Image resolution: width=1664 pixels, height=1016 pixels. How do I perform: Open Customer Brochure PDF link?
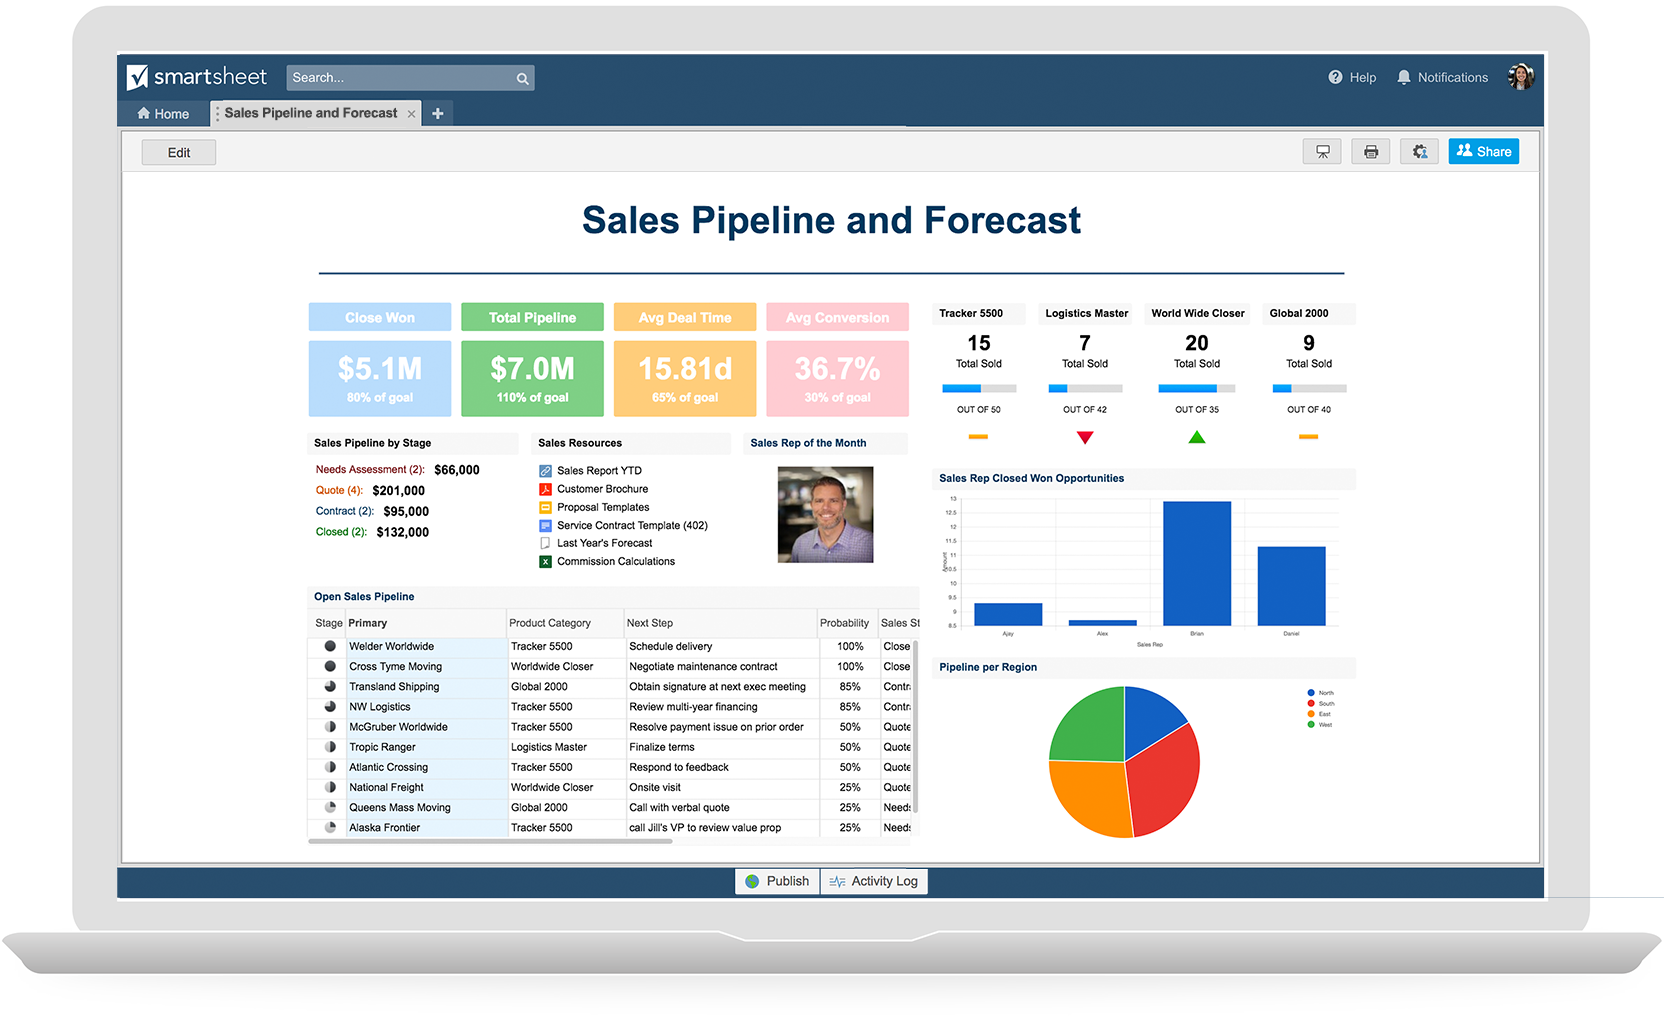click(x=602, y=489)
